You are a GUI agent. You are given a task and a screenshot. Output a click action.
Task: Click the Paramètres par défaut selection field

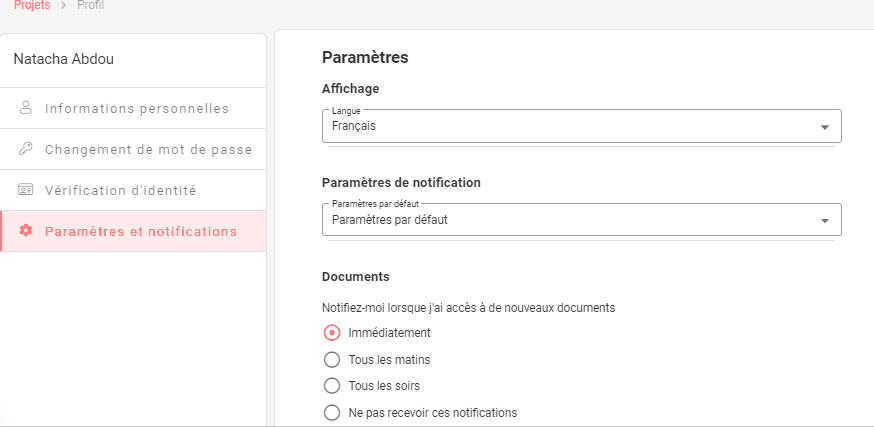click(570, 220)
